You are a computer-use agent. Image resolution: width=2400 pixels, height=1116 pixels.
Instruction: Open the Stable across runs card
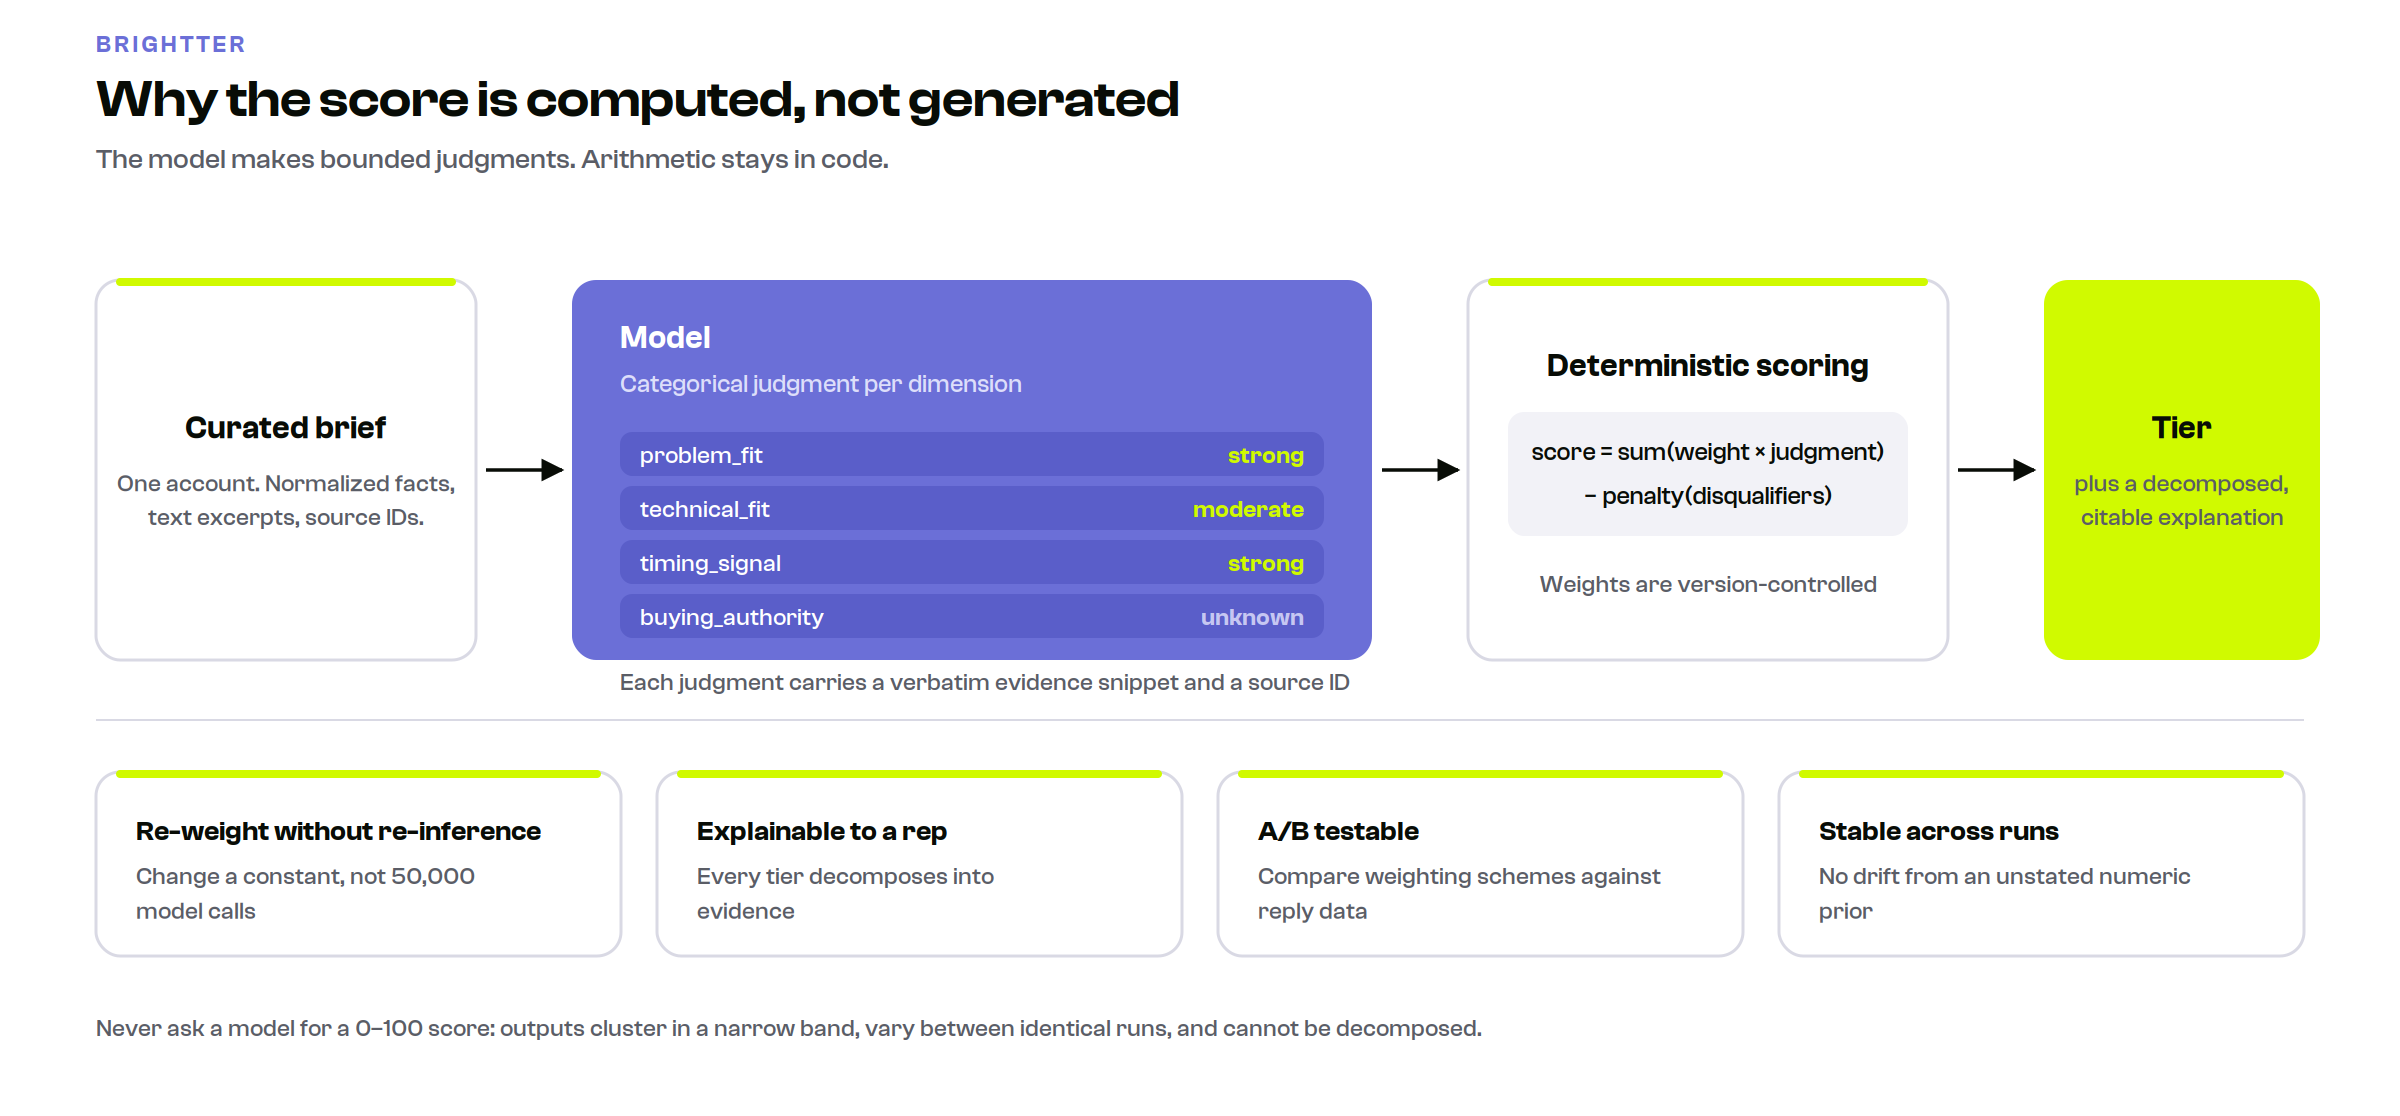tap(2042, 864)
